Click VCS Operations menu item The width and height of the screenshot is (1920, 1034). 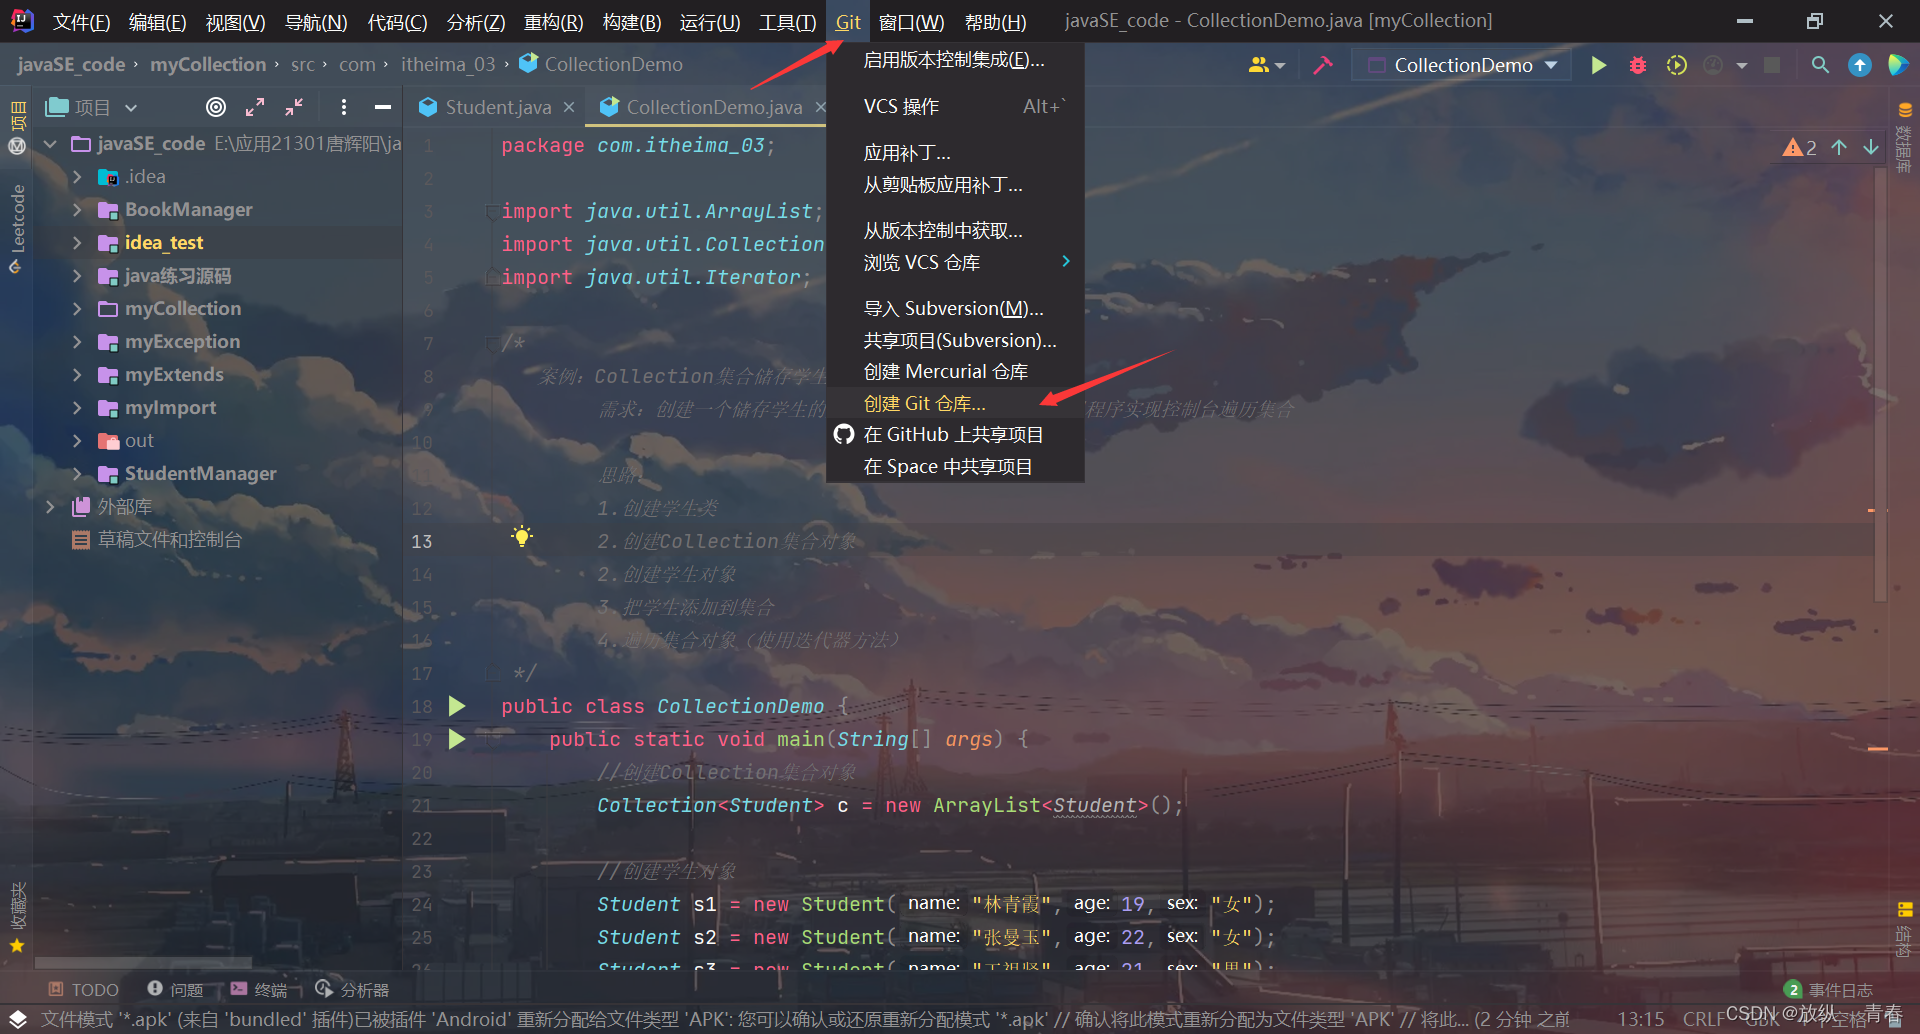955,106
